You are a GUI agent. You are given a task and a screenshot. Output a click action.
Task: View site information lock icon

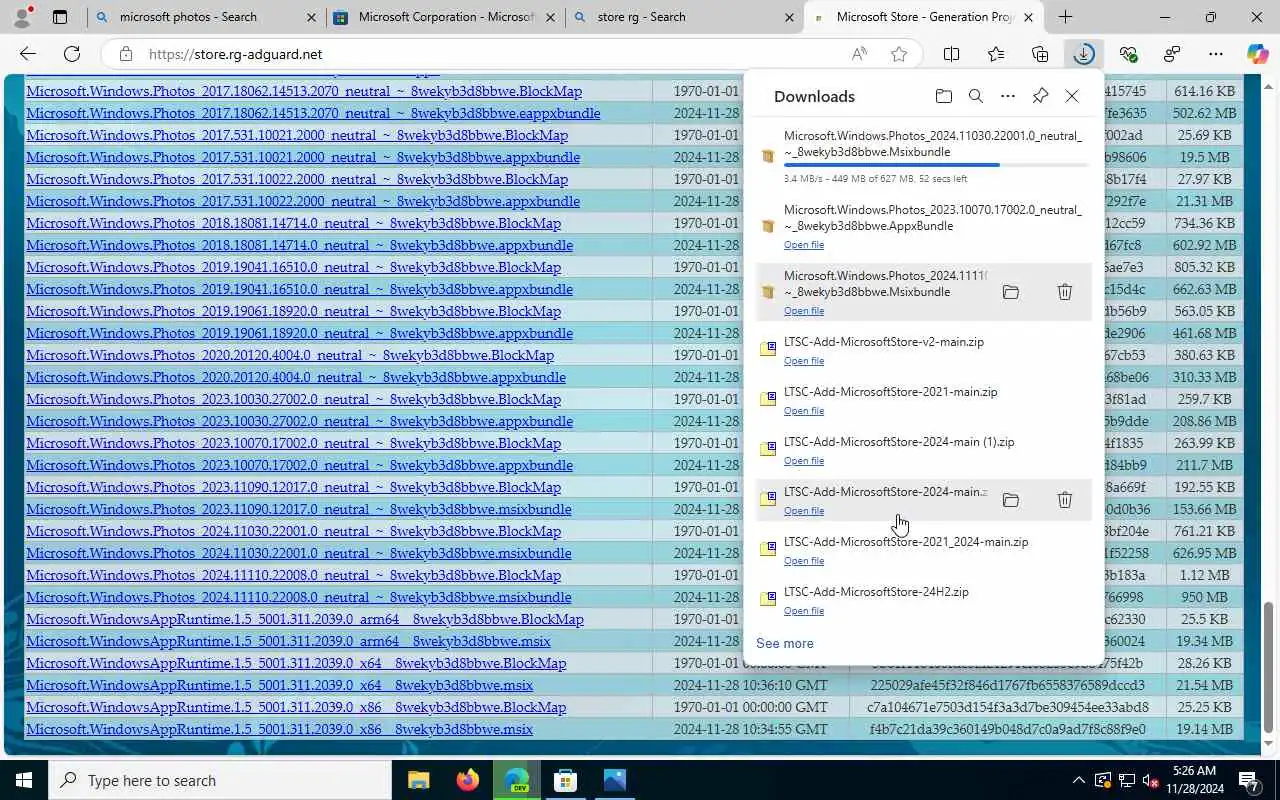point(125,54)
